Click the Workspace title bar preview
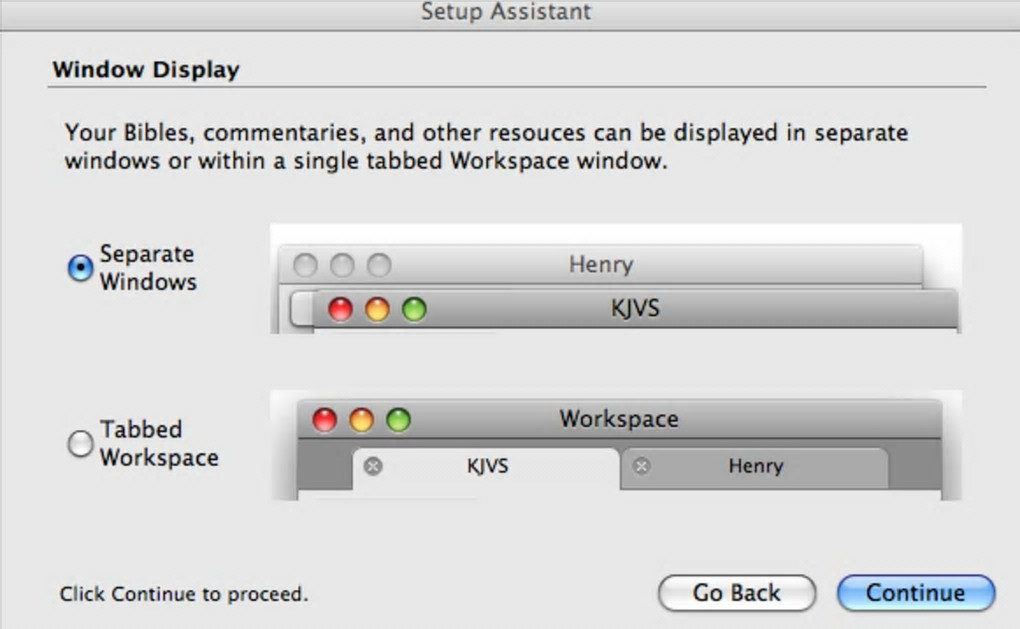The image size is (1020, 629). [618, 419]
